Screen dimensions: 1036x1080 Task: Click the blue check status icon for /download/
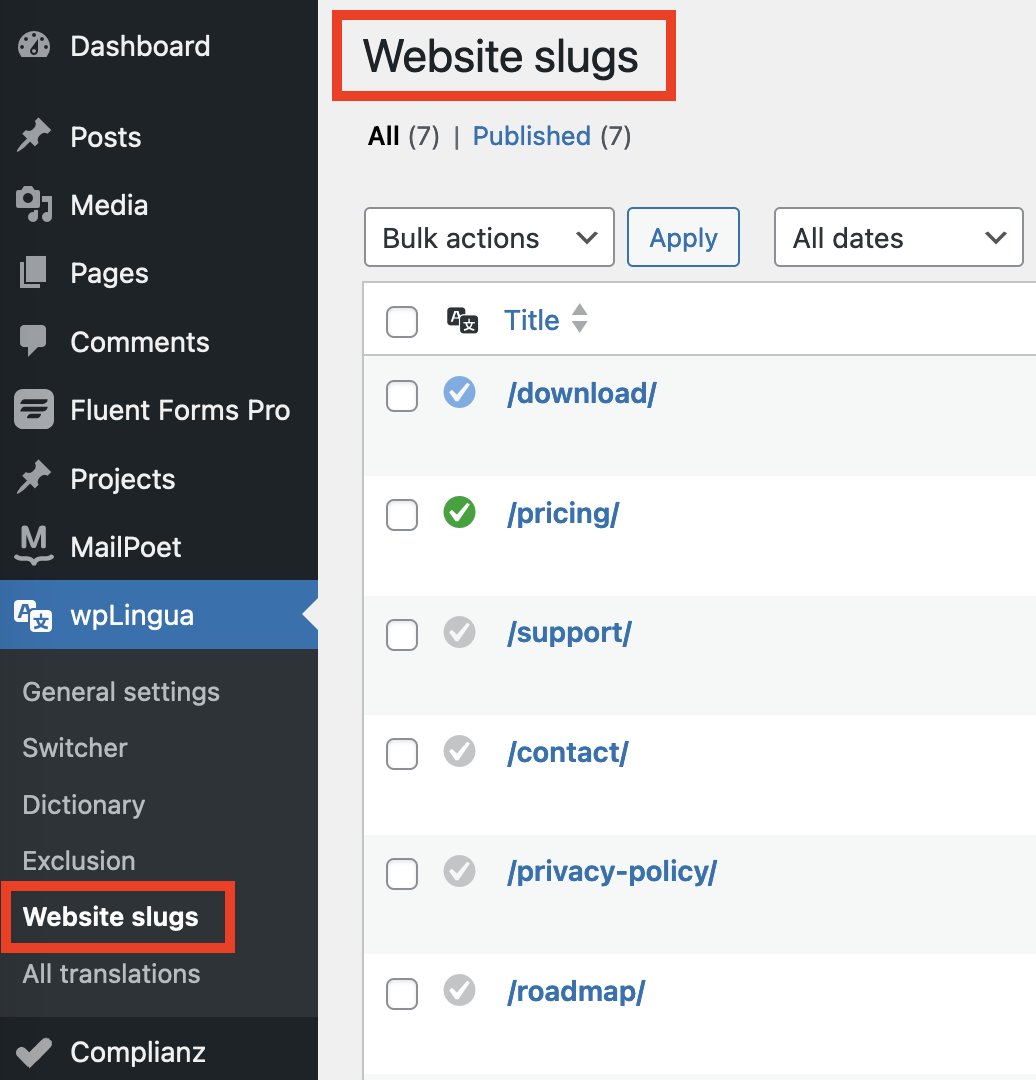[x=459, y=393]
